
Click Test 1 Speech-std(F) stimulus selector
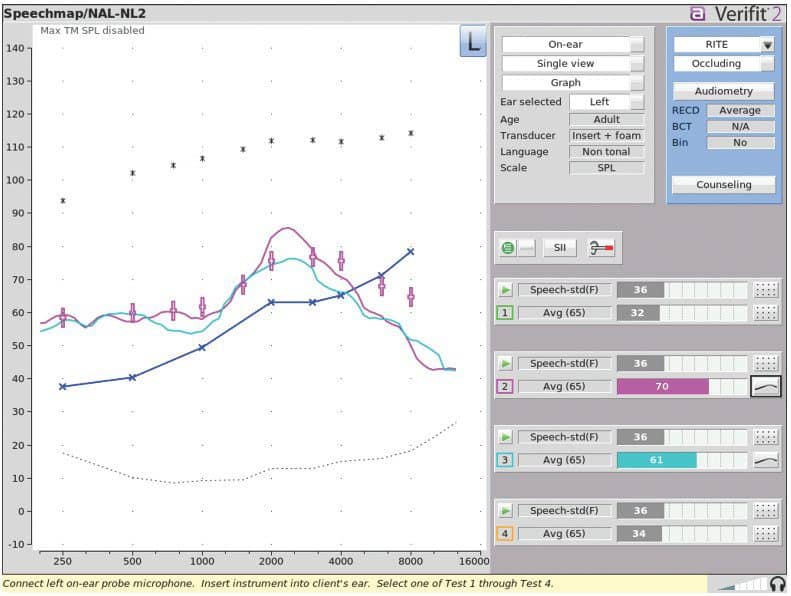click(x=564, y=290)
